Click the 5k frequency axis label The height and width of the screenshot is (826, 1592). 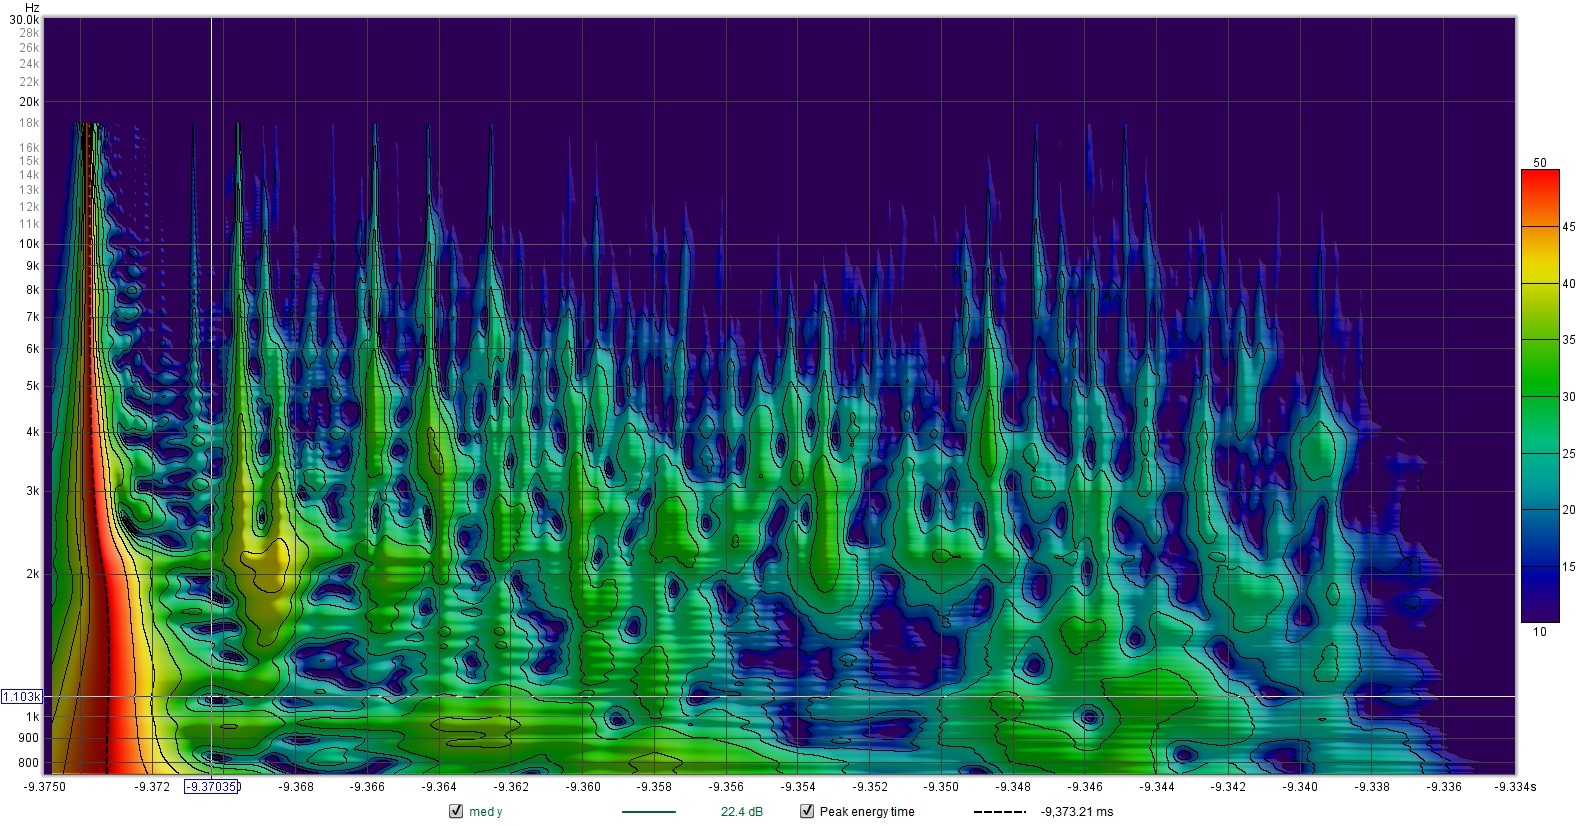[33, 386]
